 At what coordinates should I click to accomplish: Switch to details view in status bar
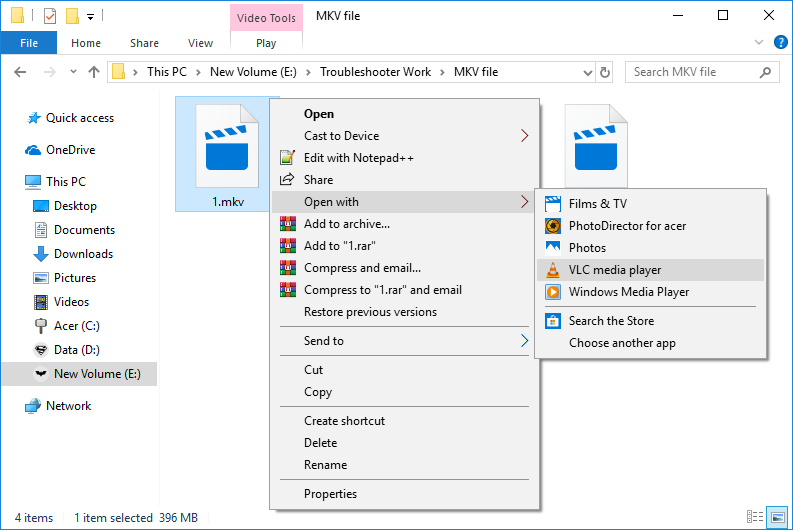755,517
